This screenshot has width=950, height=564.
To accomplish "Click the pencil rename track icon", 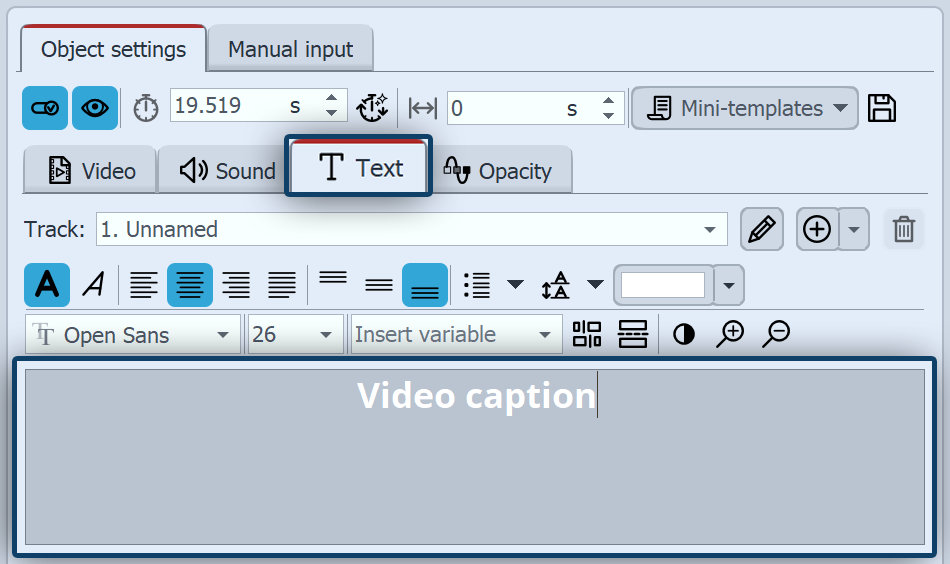I will [762, 229].
